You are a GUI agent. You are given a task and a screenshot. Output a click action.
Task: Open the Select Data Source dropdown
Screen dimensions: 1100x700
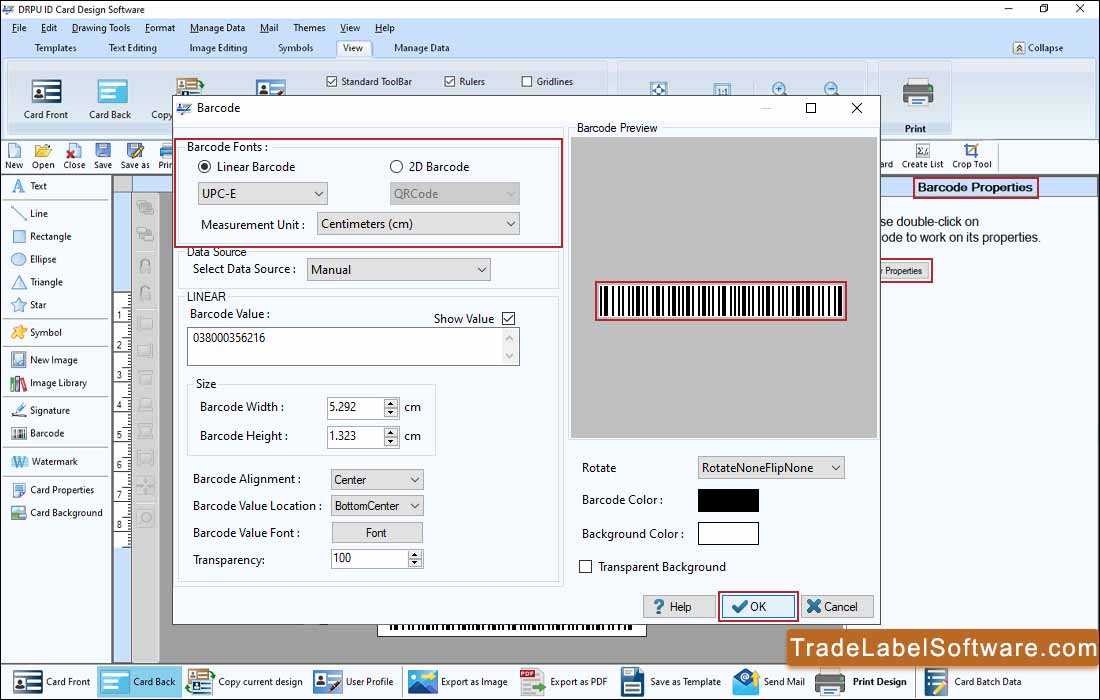click(x=398, y=269)
